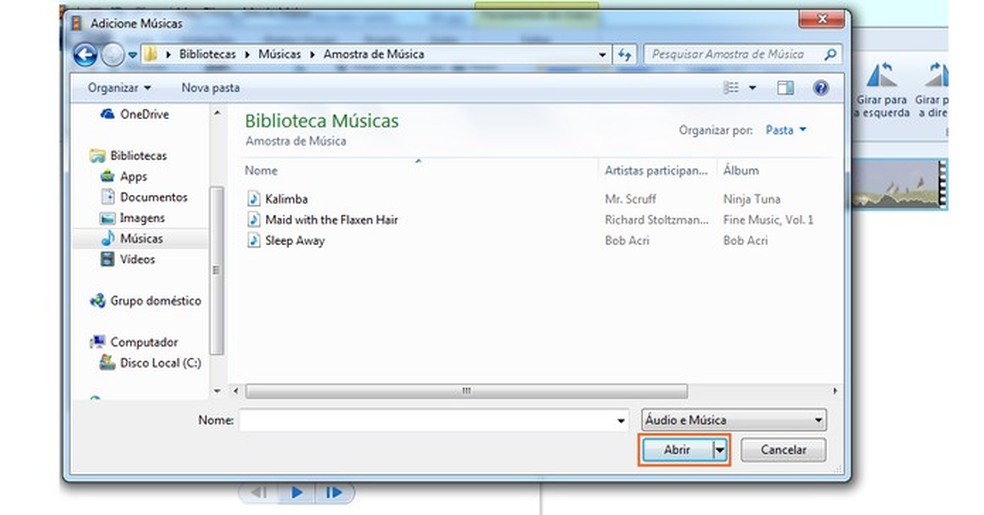Open Disco Local (C:)

(x=151, y=363)
